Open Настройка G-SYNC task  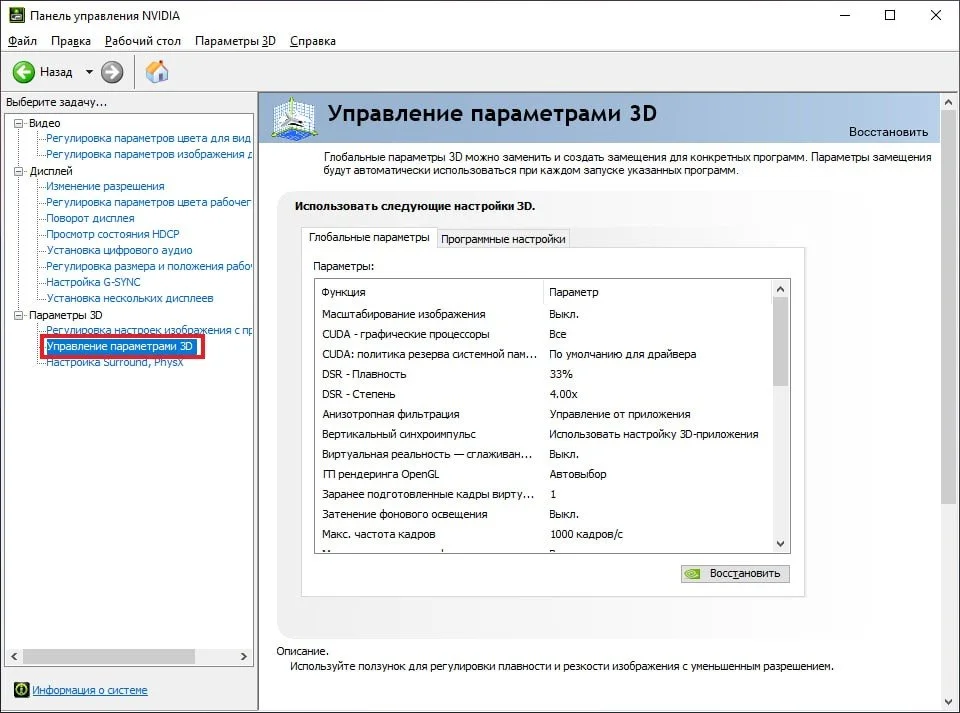click(x=93, y=282)
